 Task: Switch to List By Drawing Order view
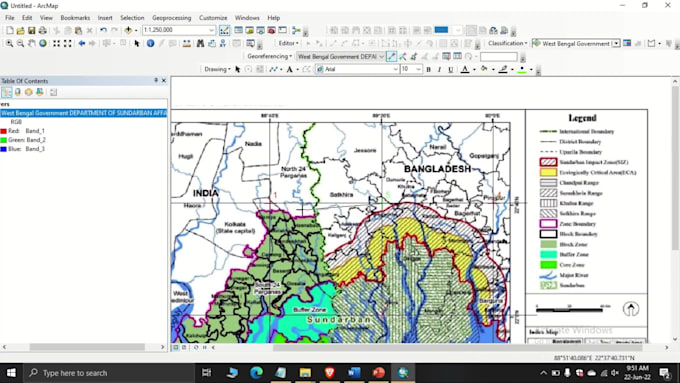(7, 92)
